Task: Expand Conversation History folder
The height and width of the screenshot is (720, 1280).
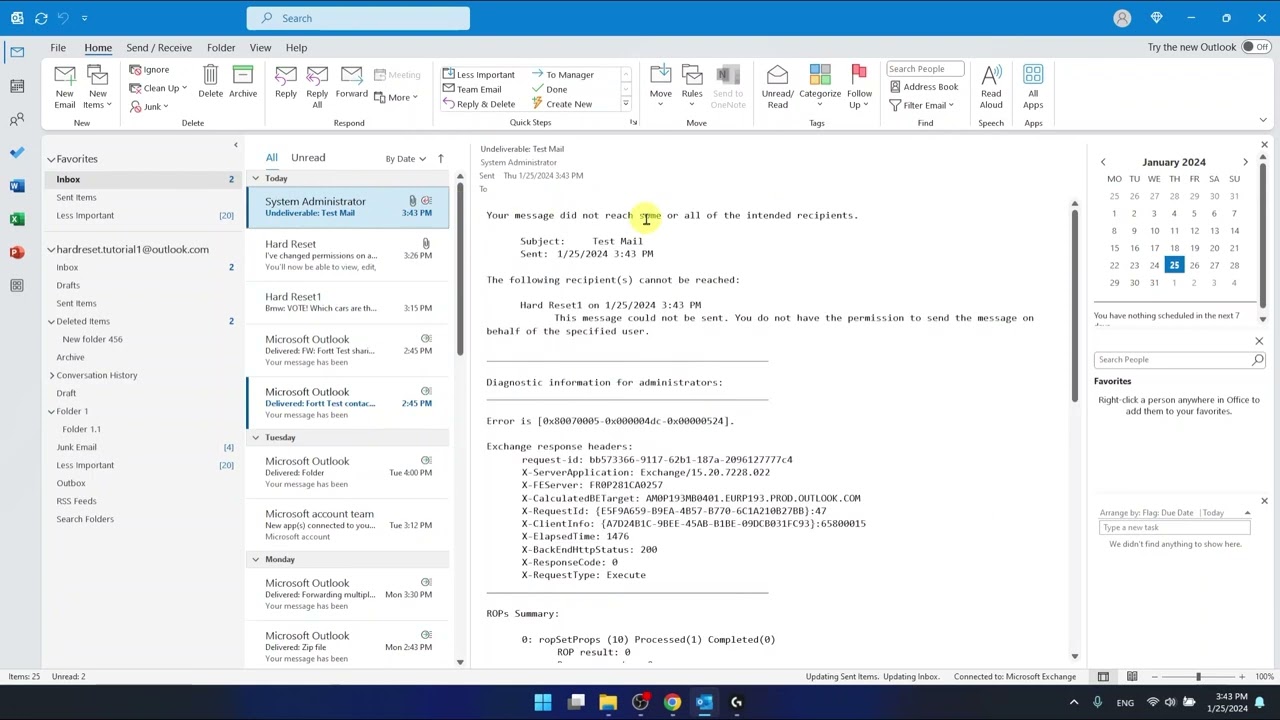Action: 52,375
